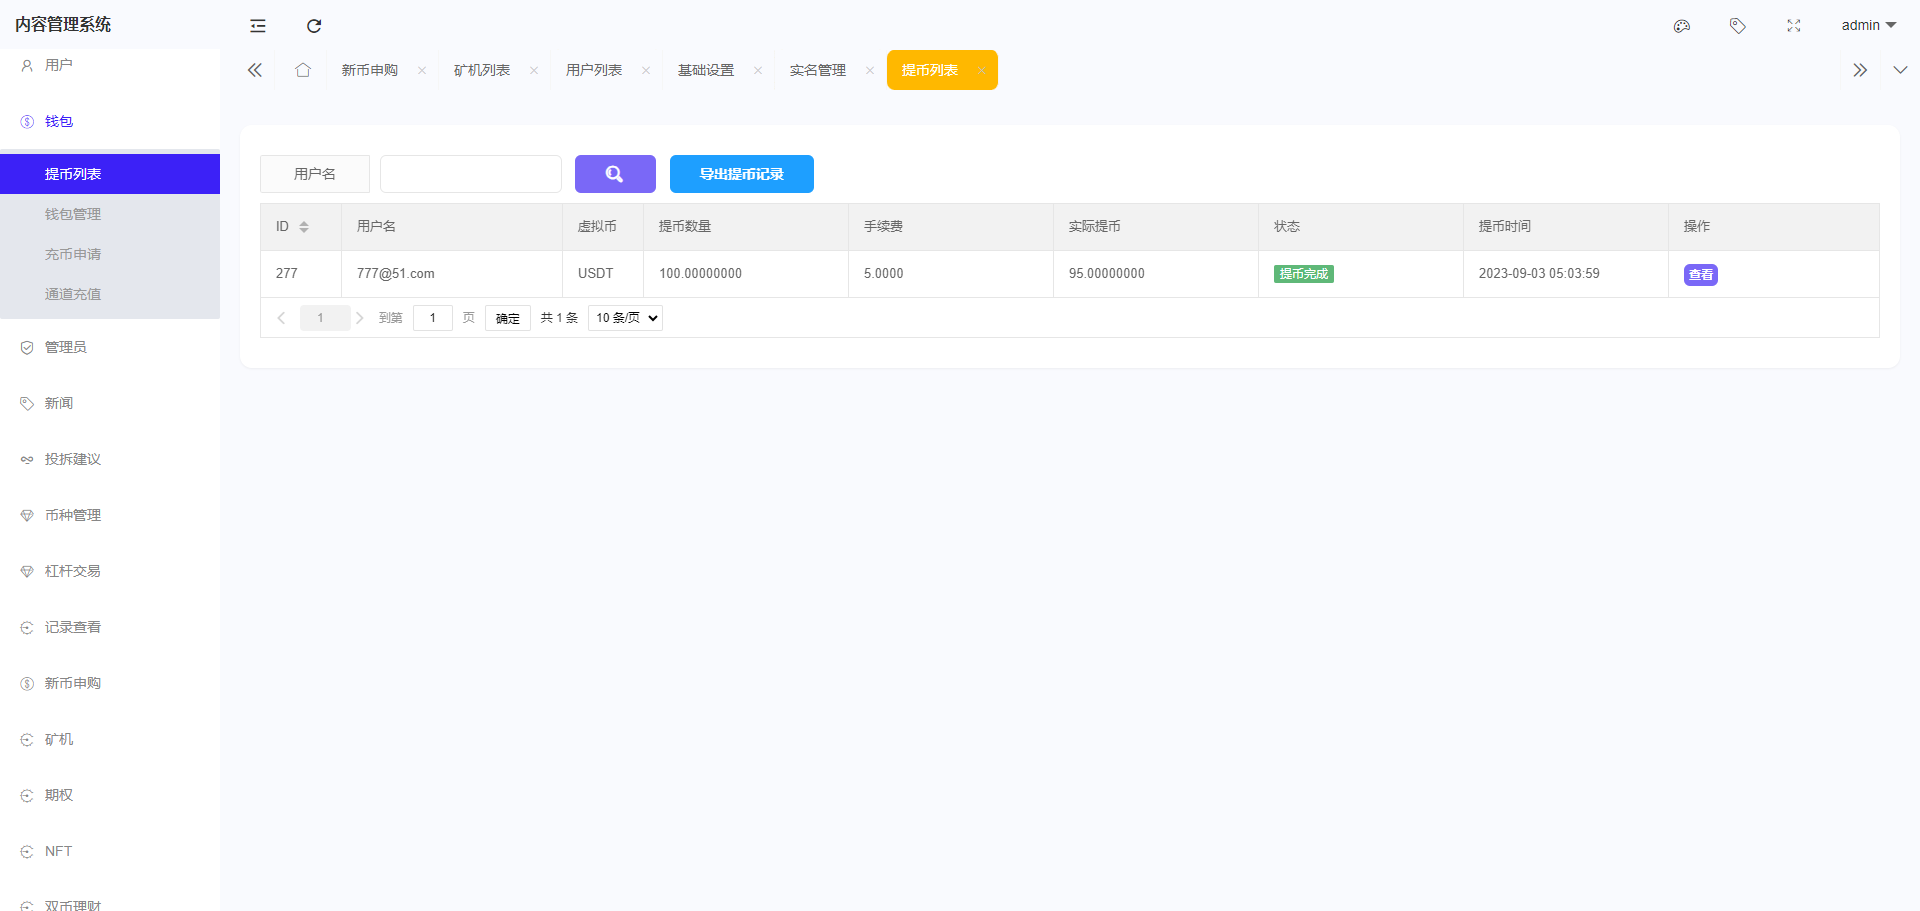Change the page size from 10 条/页
1920x911 pixels.
(x=624, y=317)
